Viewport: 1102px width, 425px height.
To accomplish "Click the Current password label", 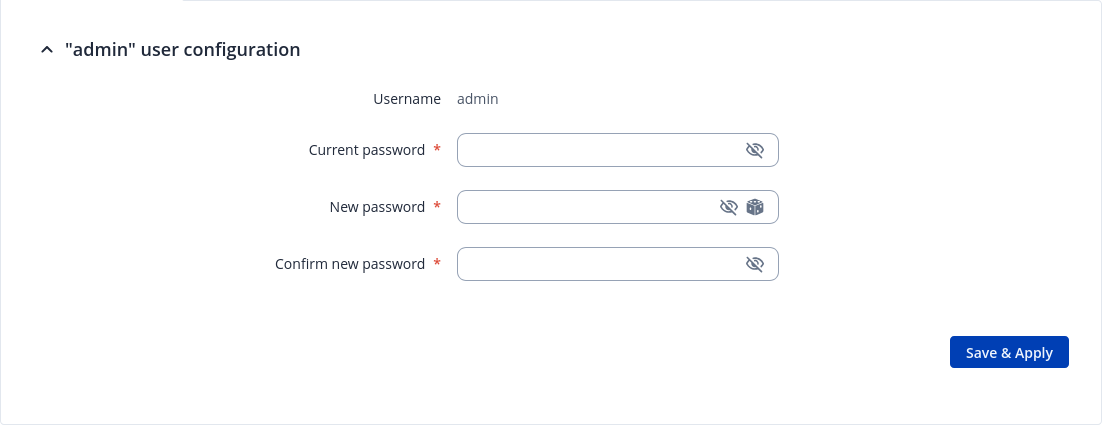I will 366,150.
